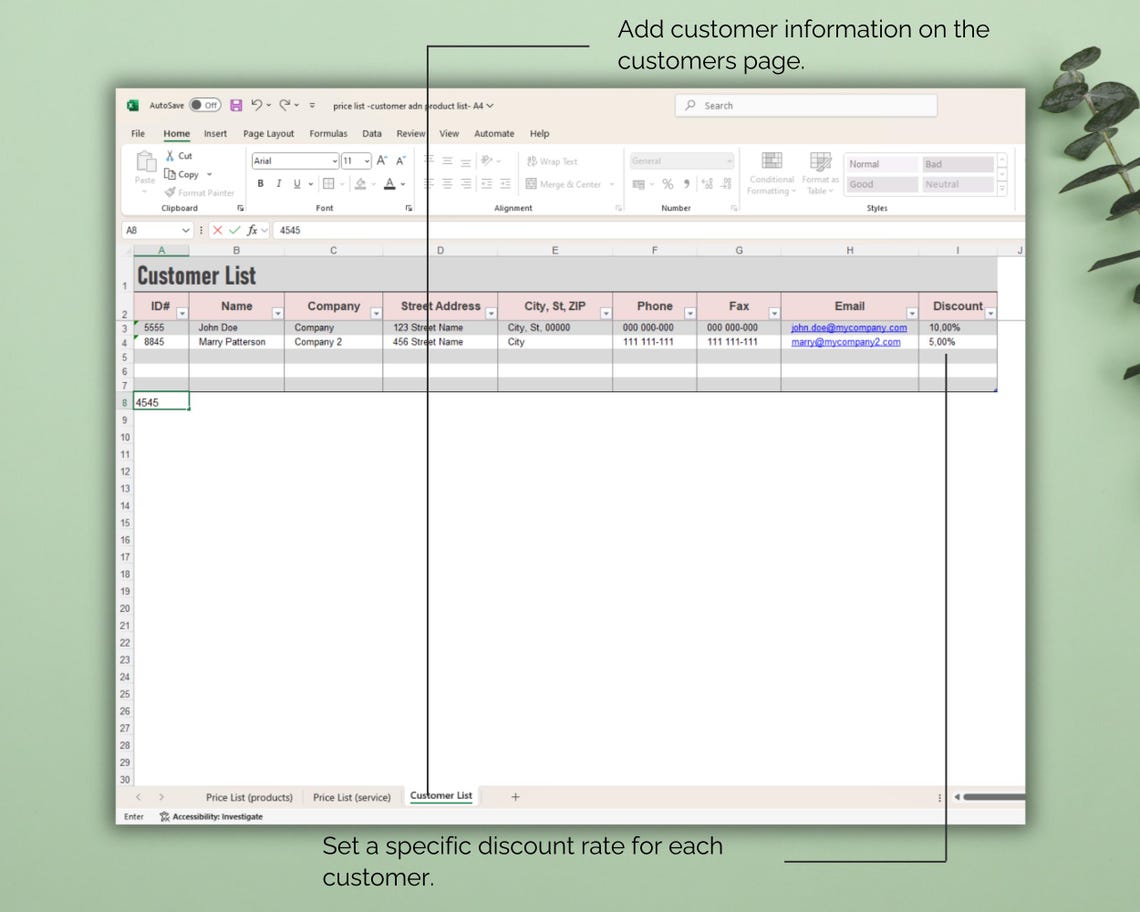Click the Accessibility Investigate status icon
The image size is (1140, 912).
pos(164,817)
